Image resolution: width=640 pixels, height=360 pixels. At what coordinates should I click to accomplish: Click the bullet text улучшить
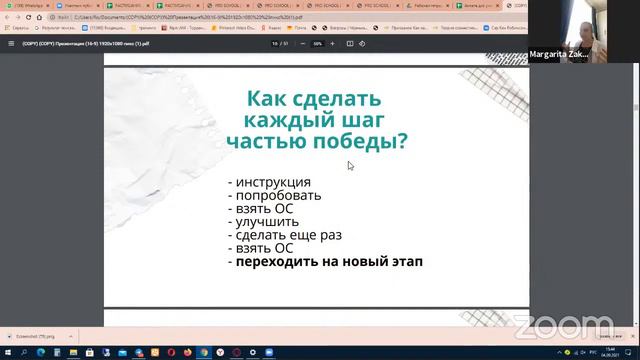[x=267, y=222]
